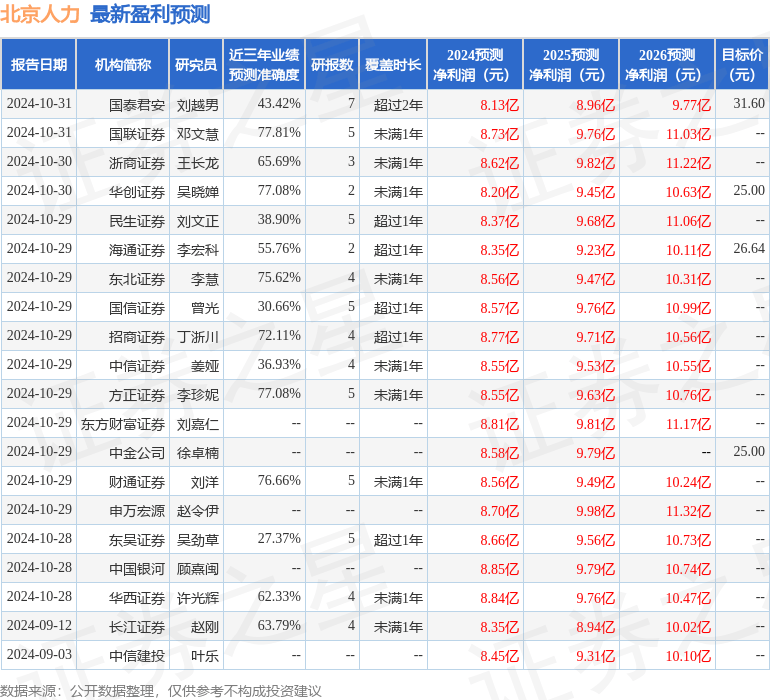The height and width of the screenshot is (700, 770).
Task: Click the 2024-09-12 report date
Action: pos(39,625)
